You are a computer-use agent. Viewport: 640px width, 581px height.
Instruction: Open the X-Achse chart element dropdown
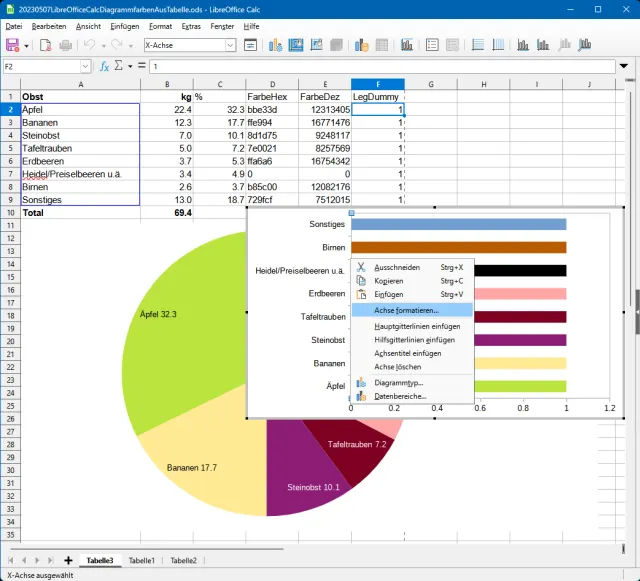[230, 45]
